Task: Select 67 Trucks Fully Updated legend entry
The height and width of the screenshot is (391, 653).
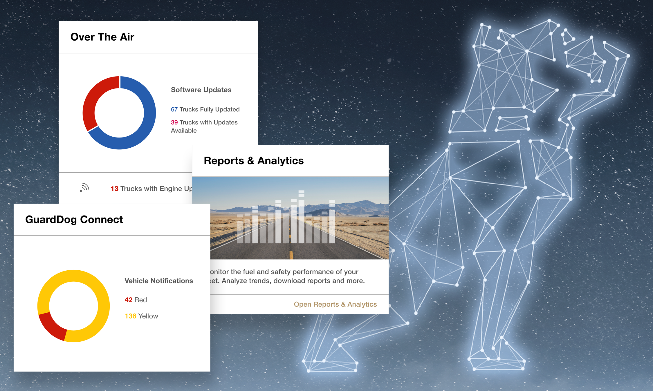Action: [205, 110]
